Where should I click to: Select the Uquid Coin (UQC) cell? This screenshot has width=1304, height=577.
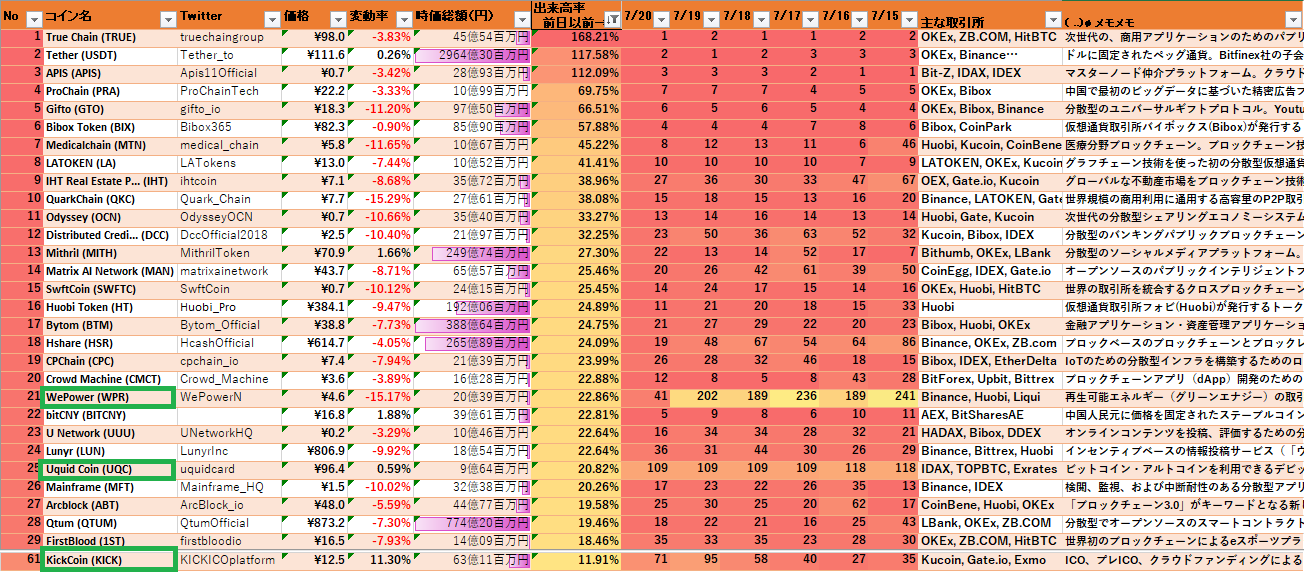tap(109, 469)
